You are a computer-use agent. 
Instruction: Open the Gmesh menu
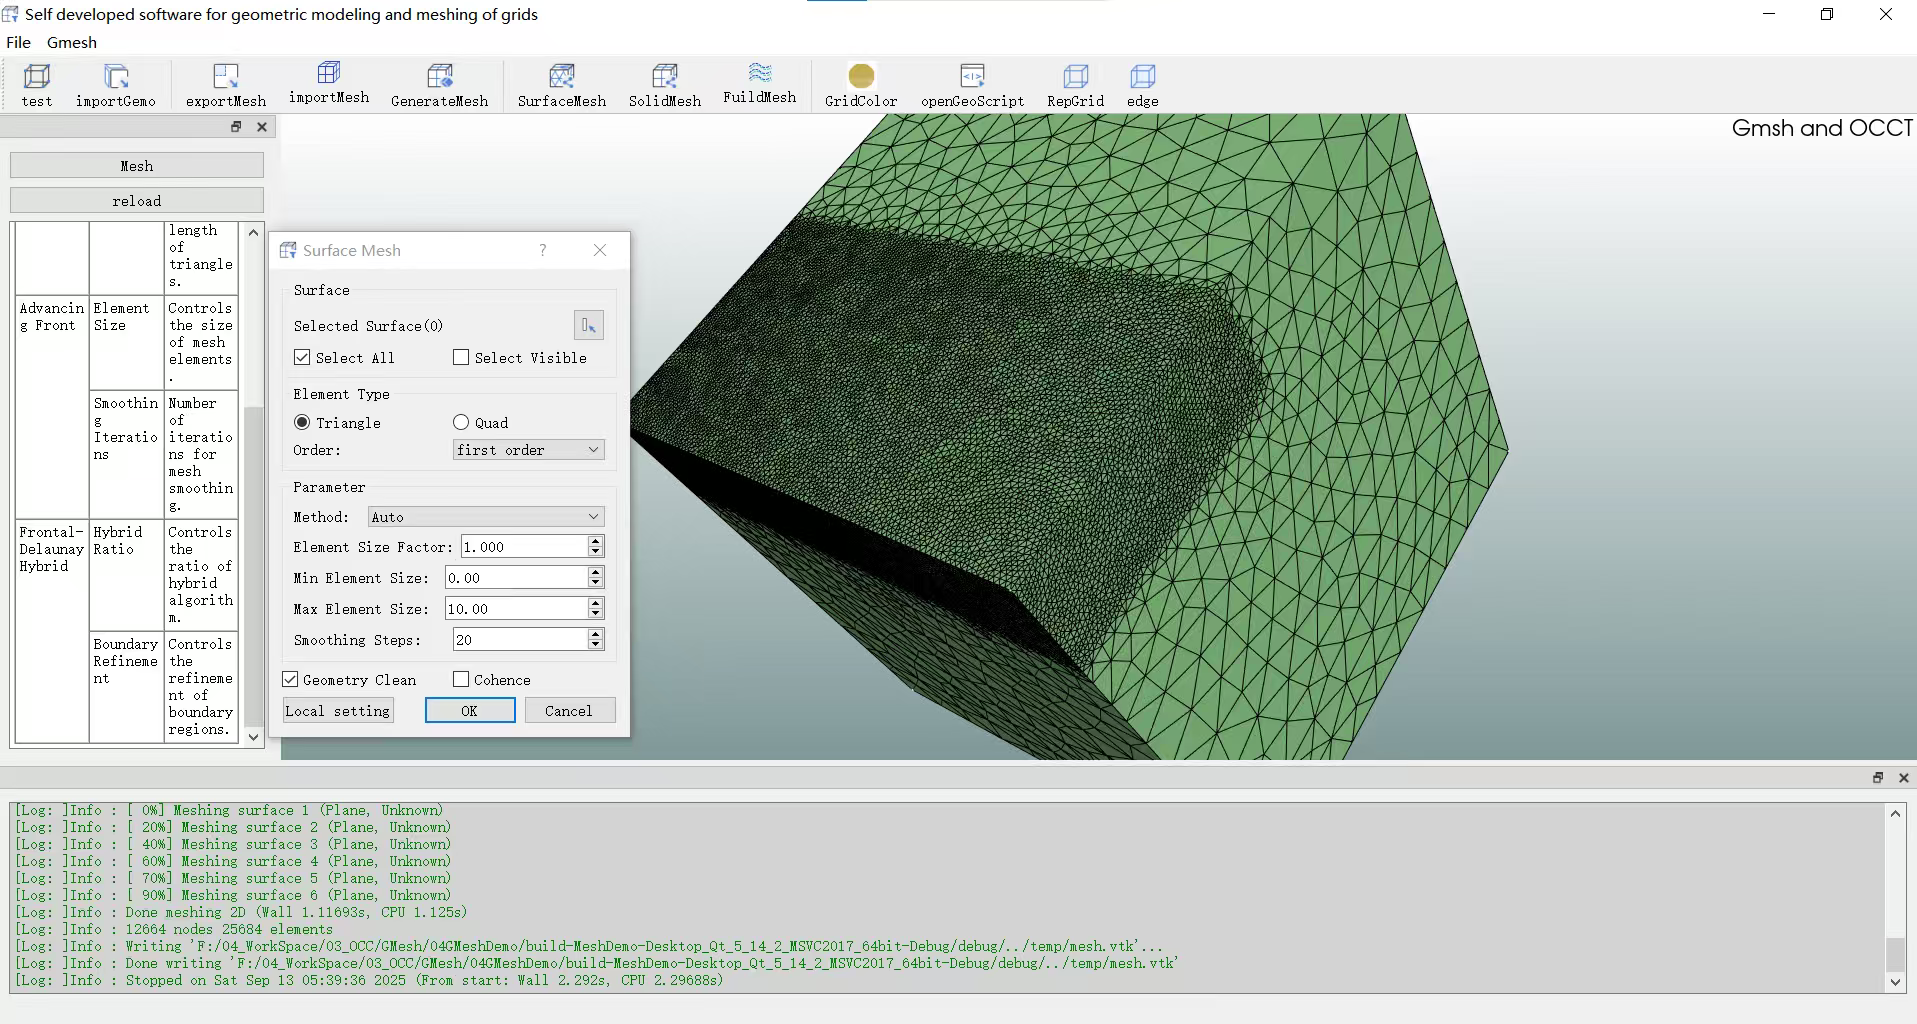(72, 42)
